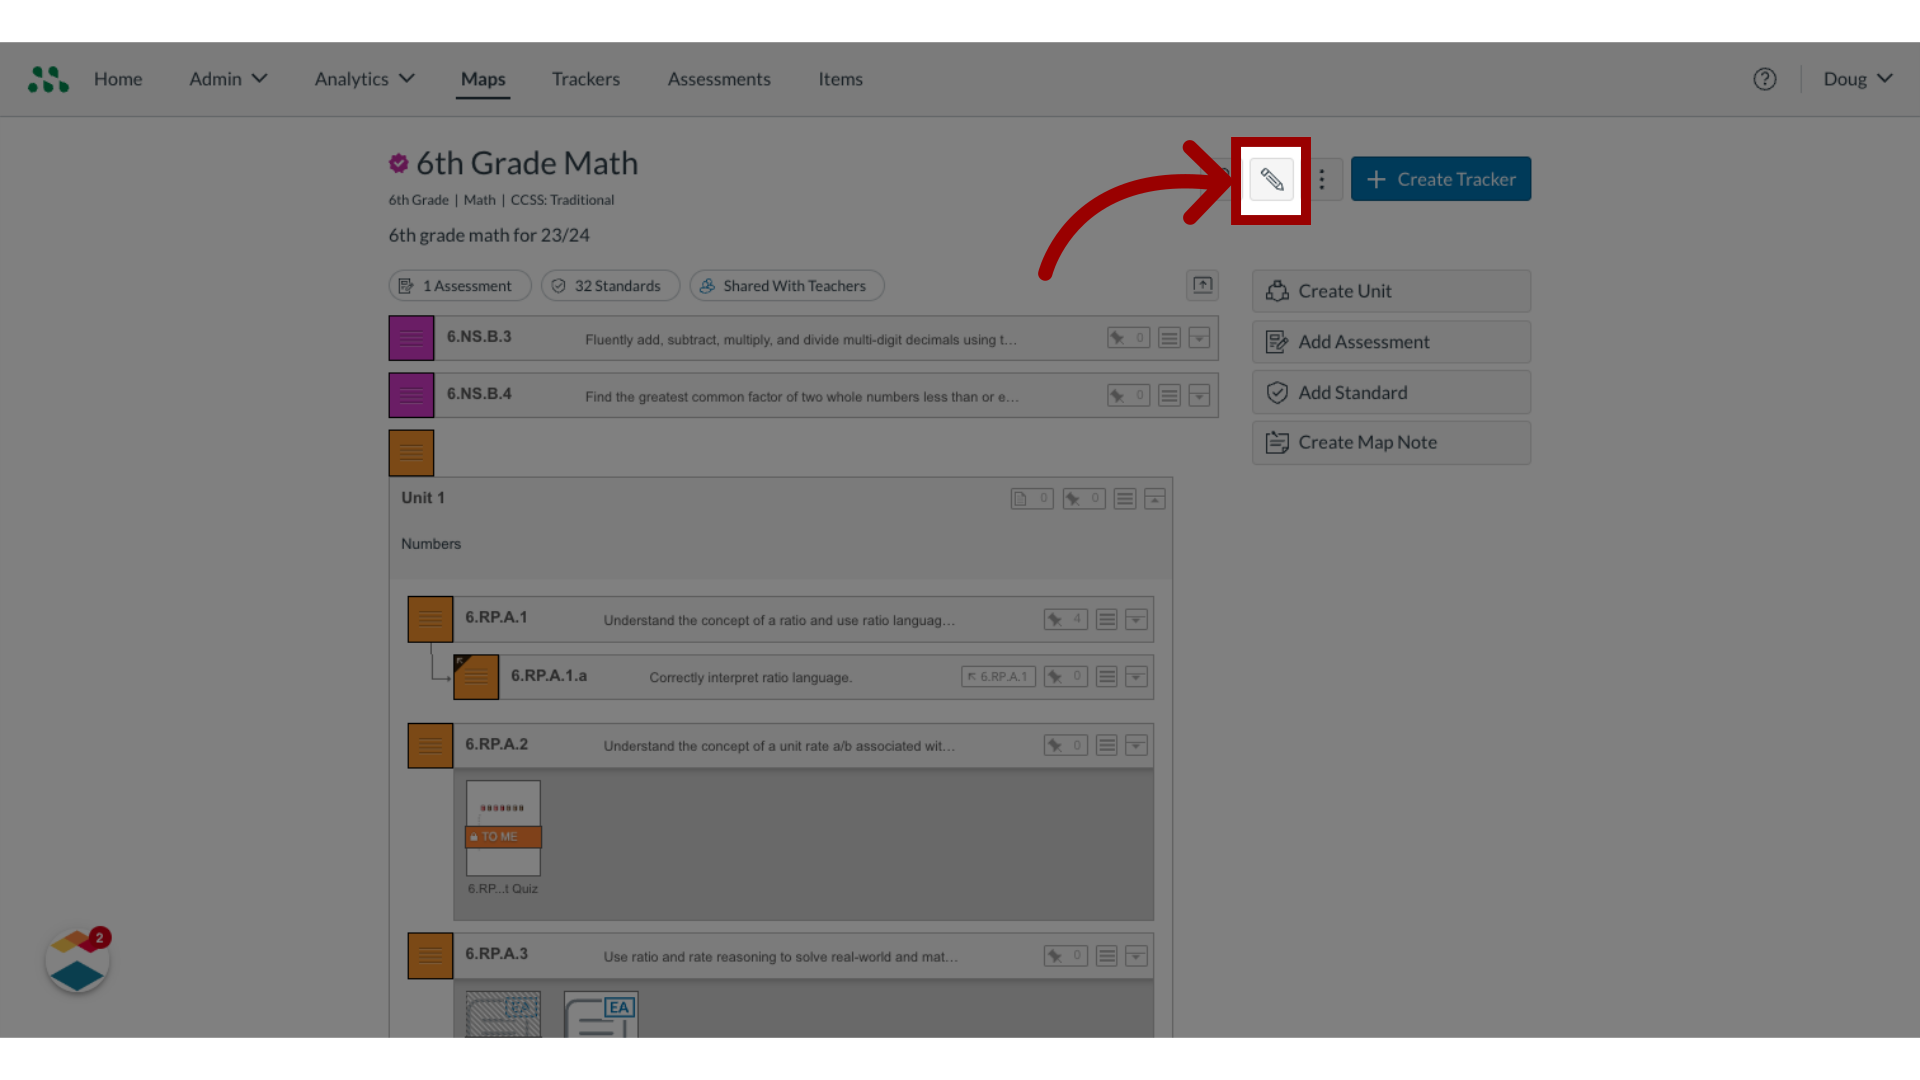Viewport: 1920px width, 1080px height.
Task: Open the Doug user menu
Action: click(x=1857, y=79)
